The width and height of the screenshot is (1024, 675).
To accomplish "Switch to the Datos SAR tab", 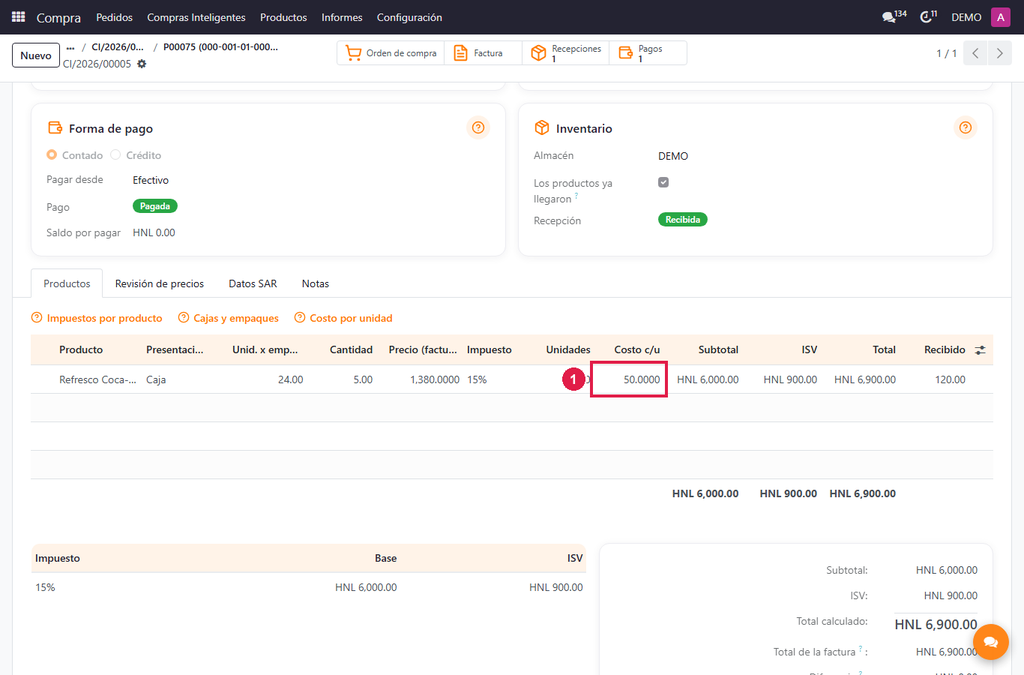I will (253, 283).
